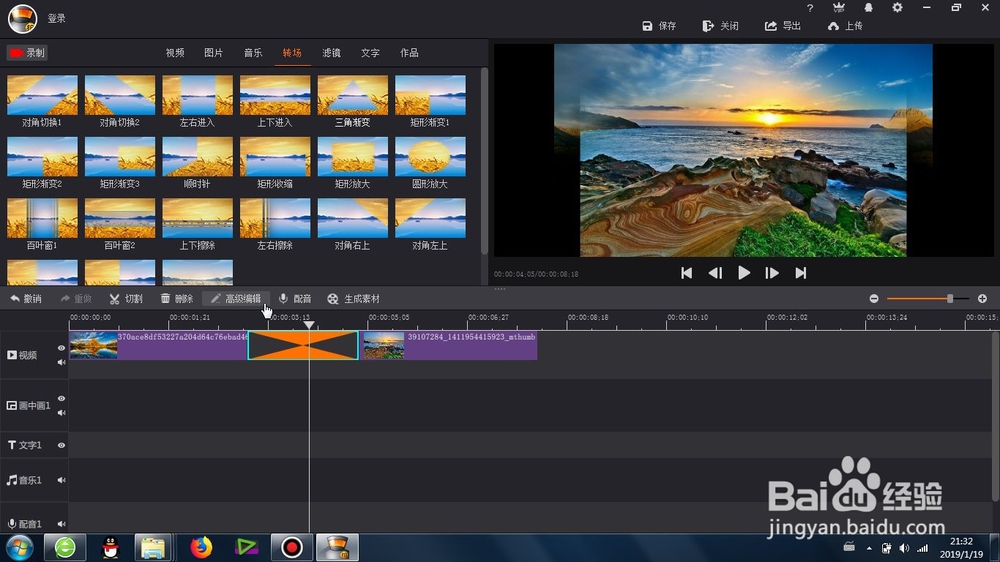This screenshot has height=562, width=1000.
Task: Open the settings gear icon
Action: pyautogui.click(x=897, y=8)
